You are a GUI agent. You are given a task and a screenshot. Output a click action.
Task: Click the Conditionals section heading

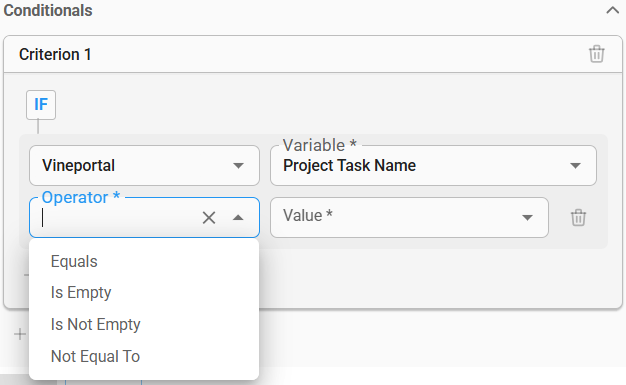(48, 10)
